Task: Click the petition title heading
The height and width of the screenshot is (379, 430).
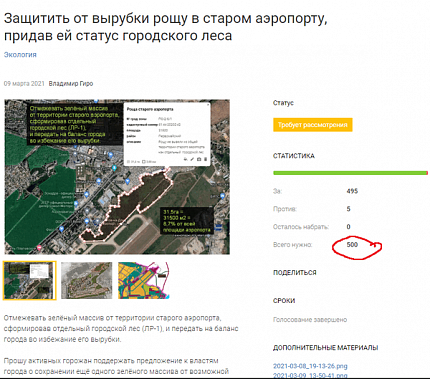Action: (166, 27)
